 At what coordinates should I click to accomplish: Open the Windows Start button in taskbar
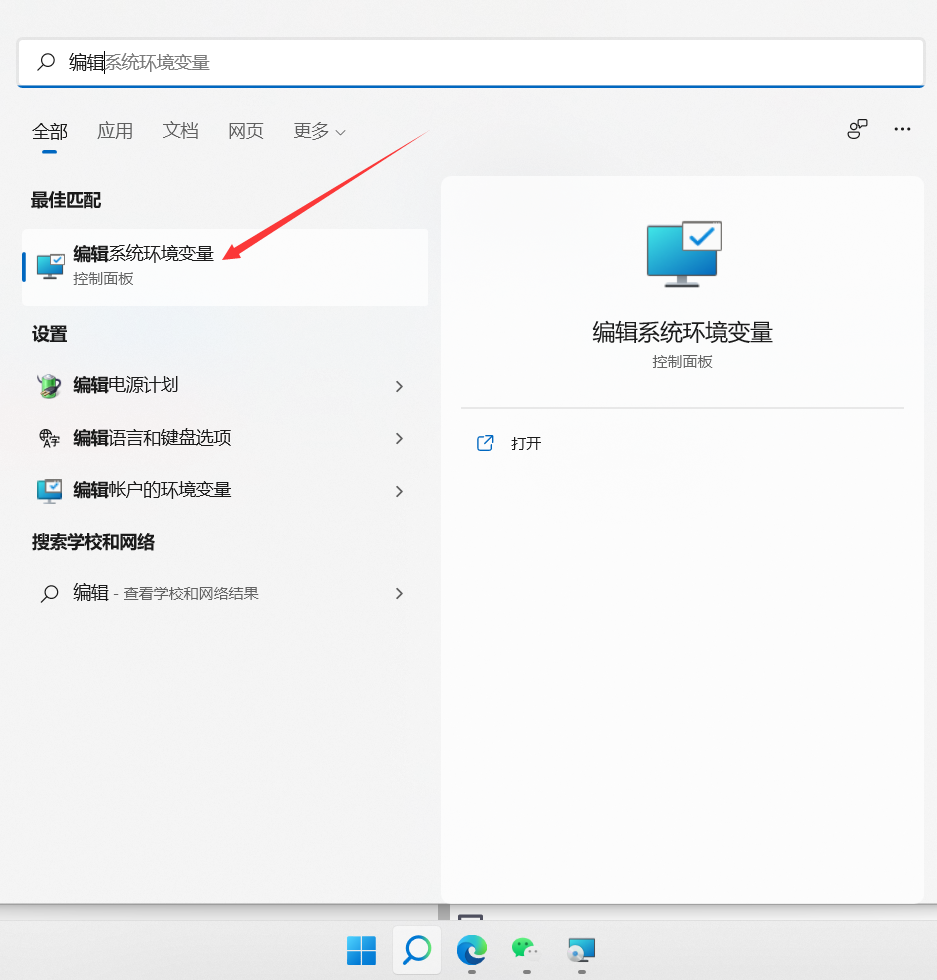[x=361, y=951]
